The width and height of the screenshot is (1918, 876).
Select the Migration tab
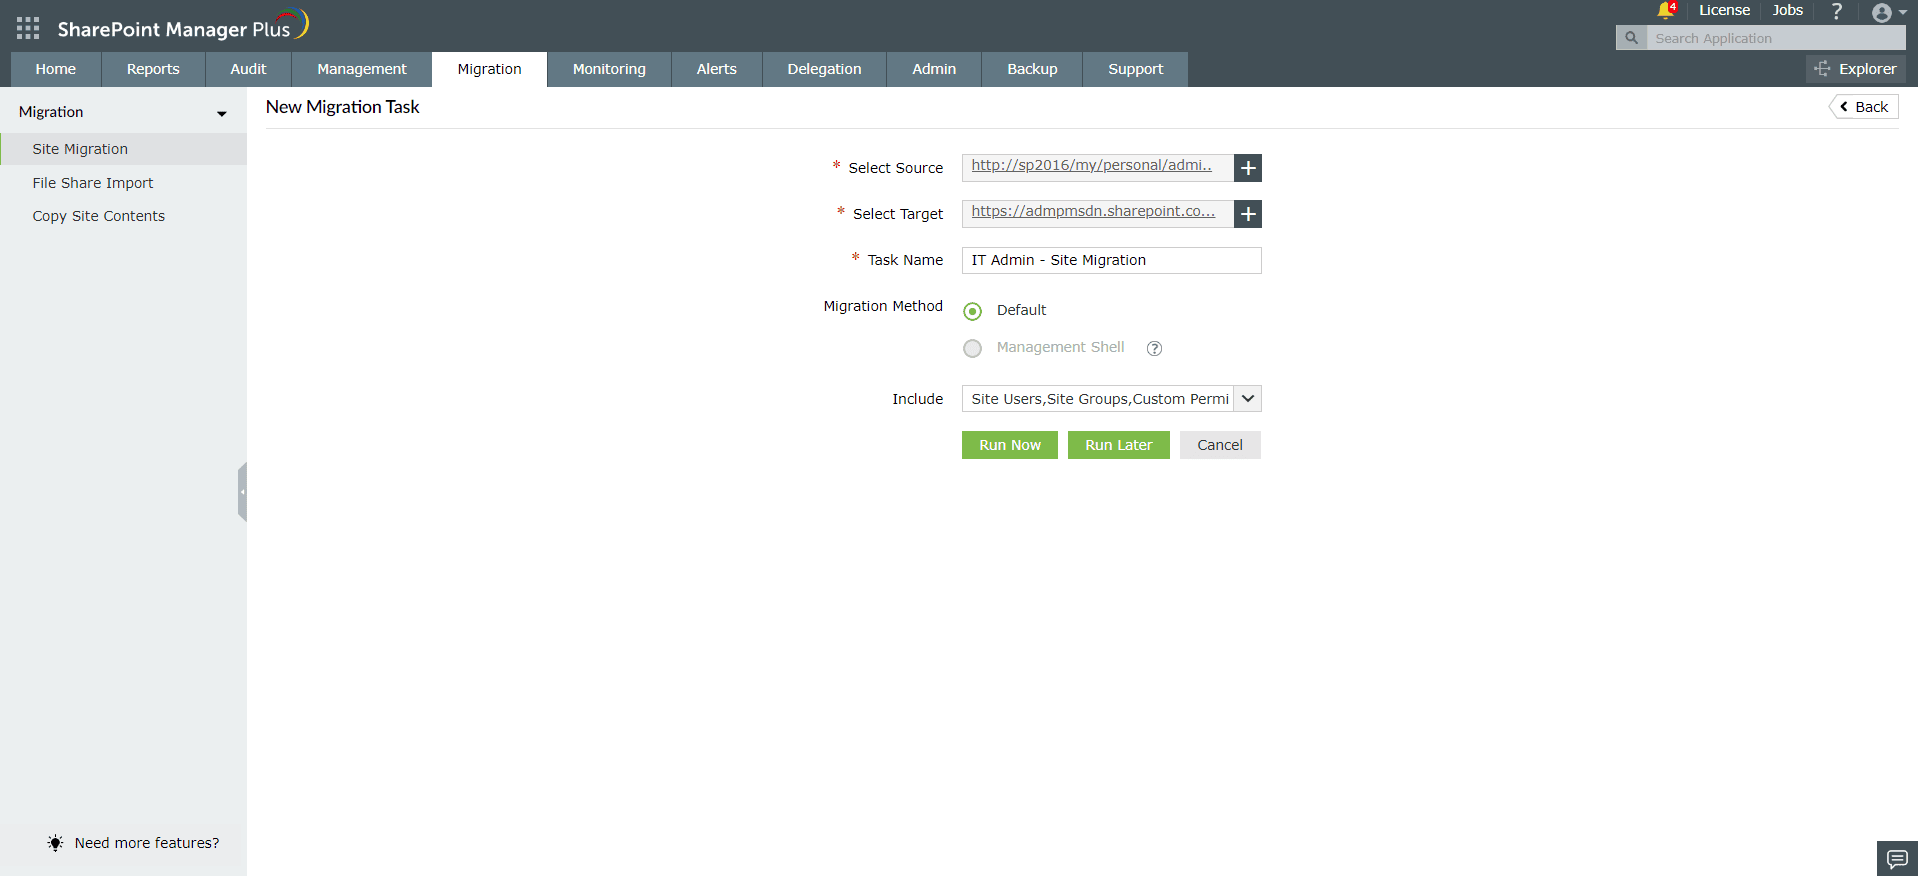tap(490, 69)
